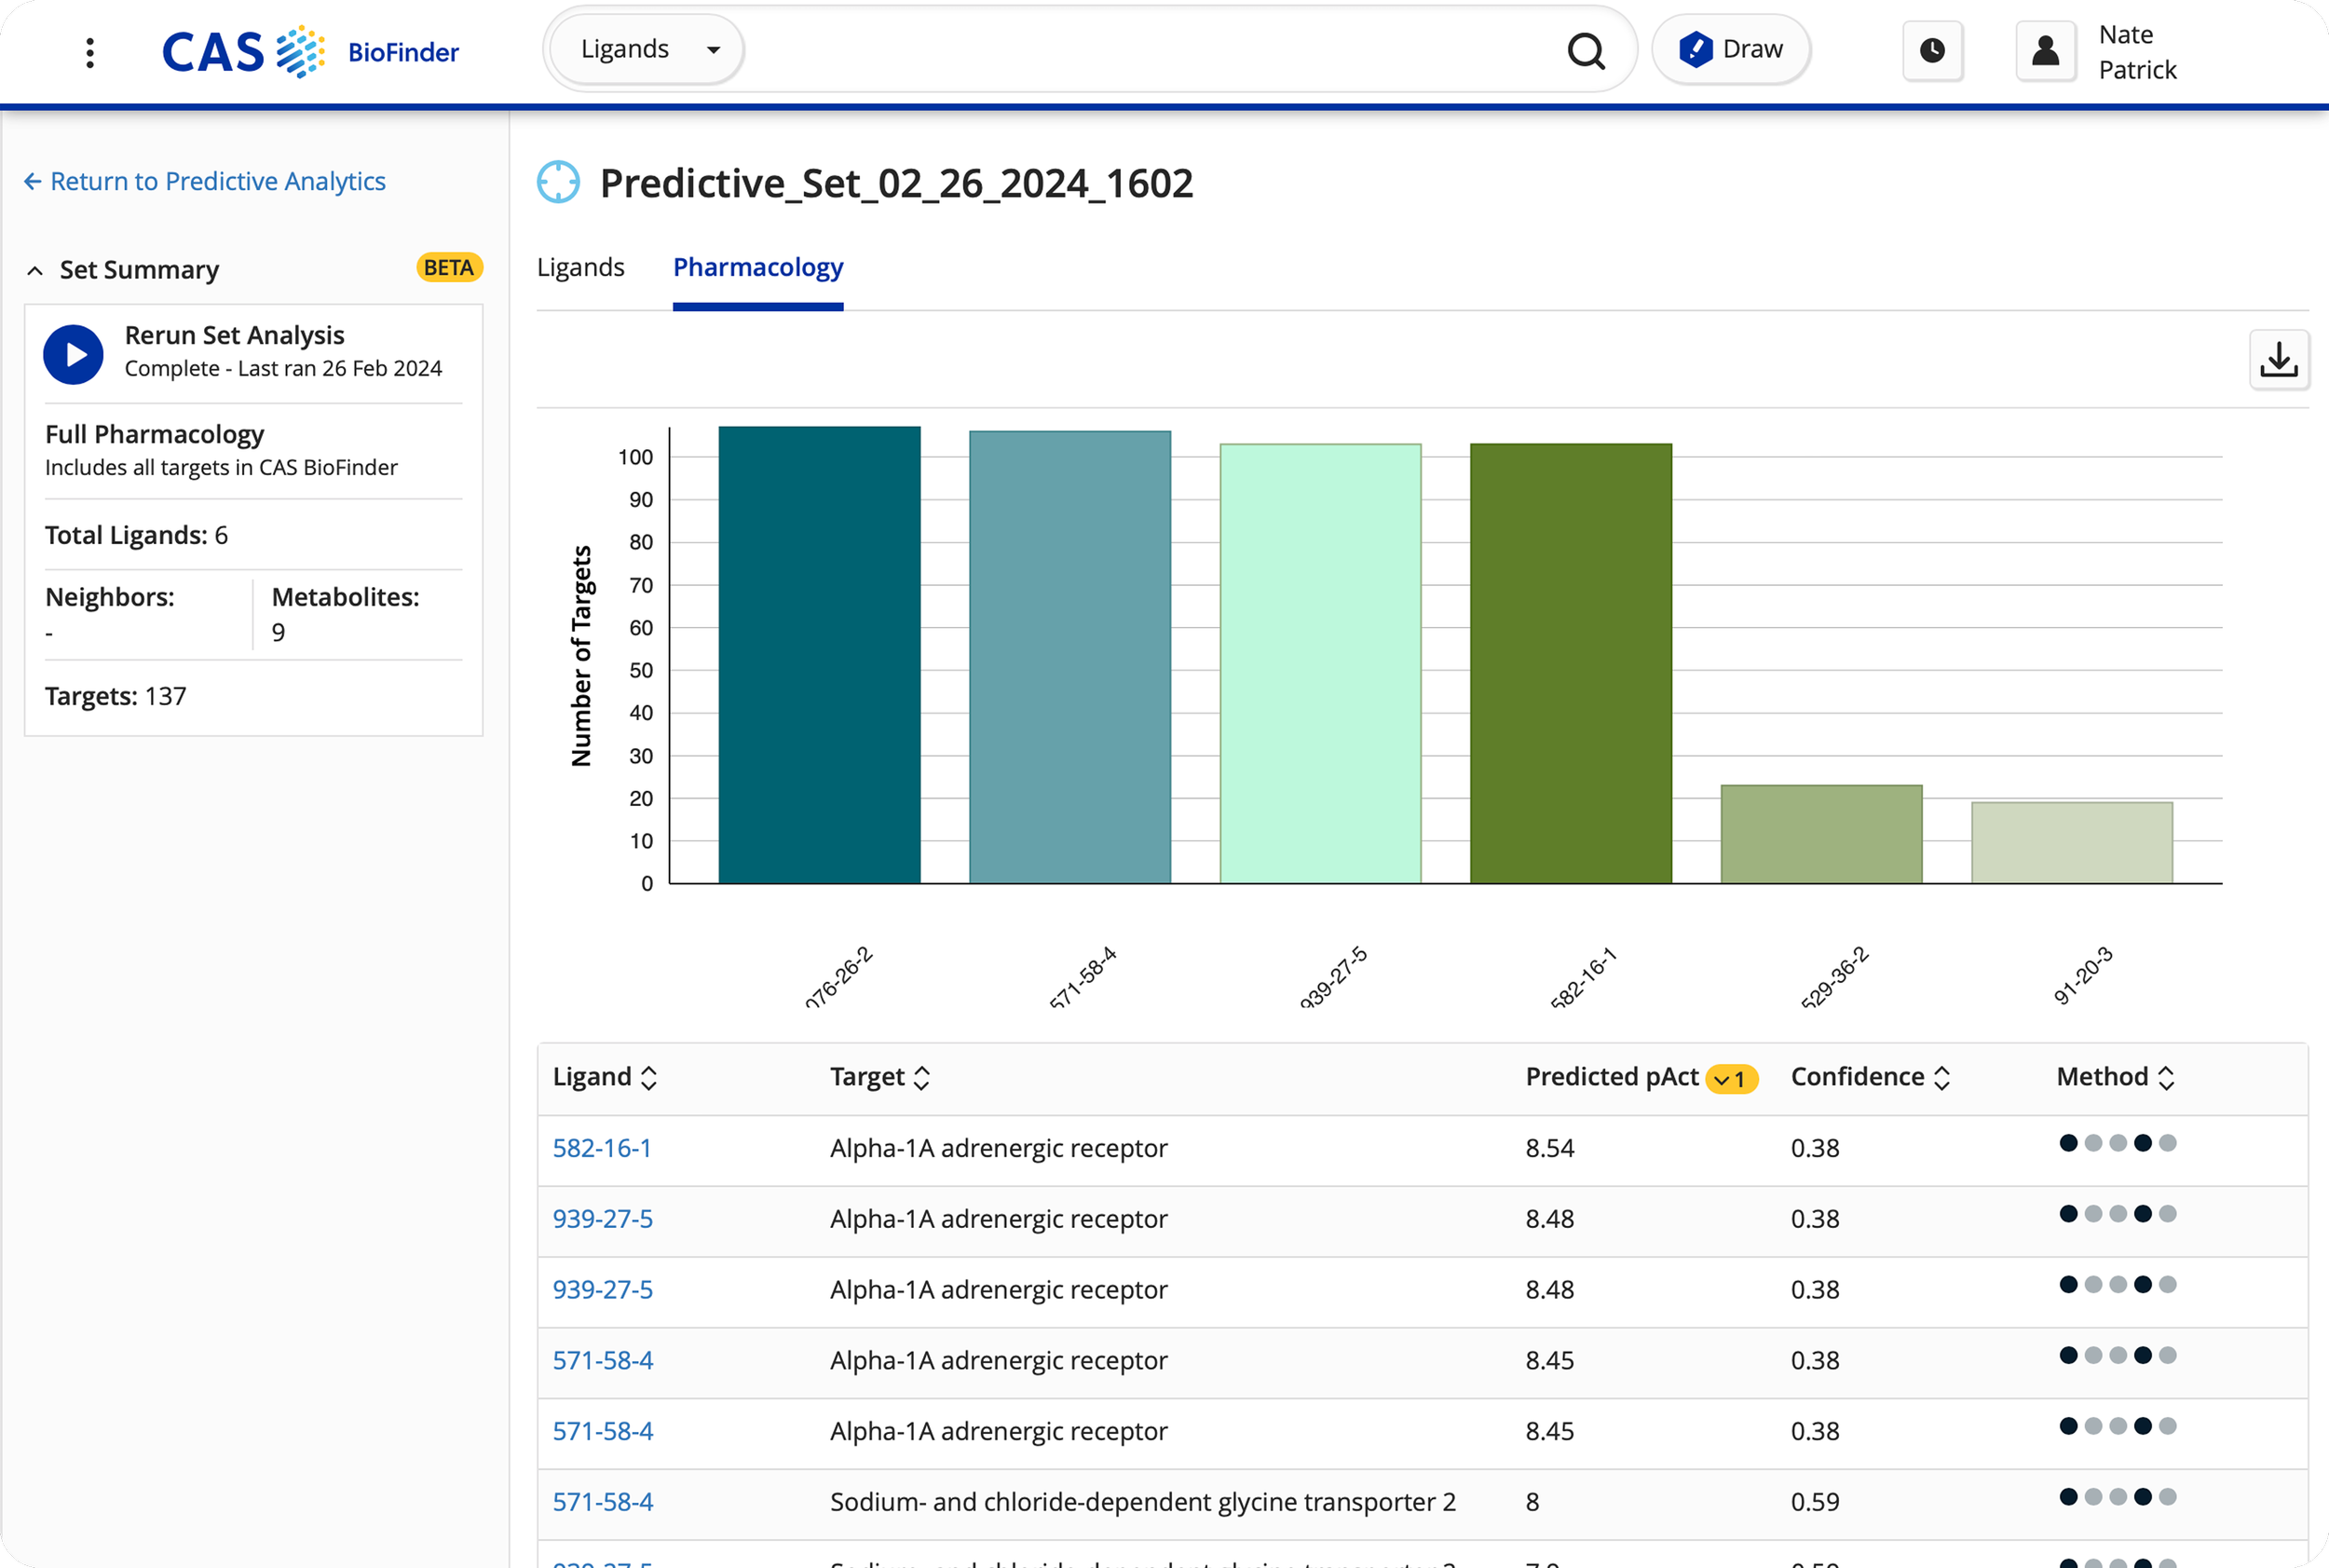
Task: Open recent history via the clock icon
Action: pyautogui.click(x=1932, y=50)
